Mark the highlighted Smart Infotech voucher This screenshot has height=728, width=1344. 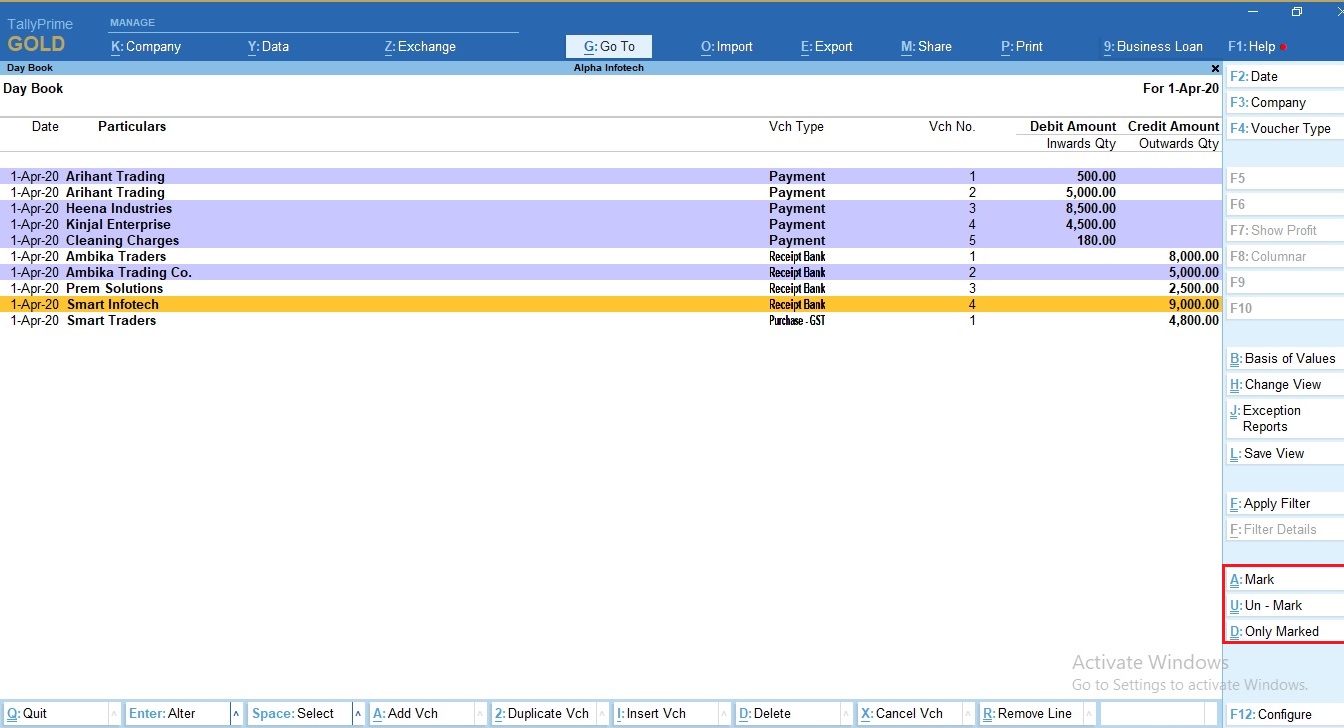point(1251,579)
